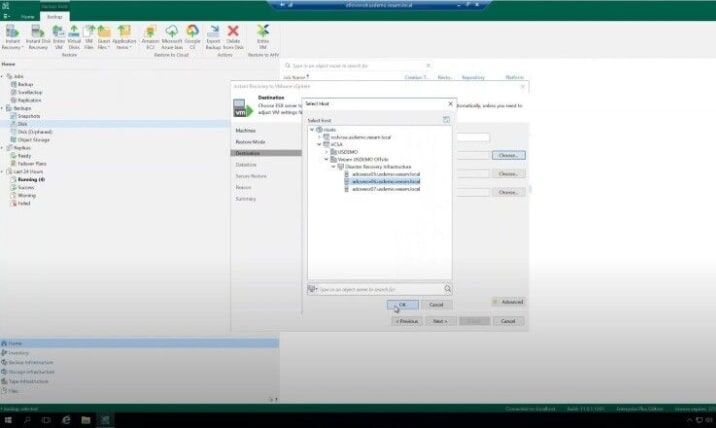Select the Failed jobs tree item
This screenshot has height=428, width=716.
coord(24,203)
